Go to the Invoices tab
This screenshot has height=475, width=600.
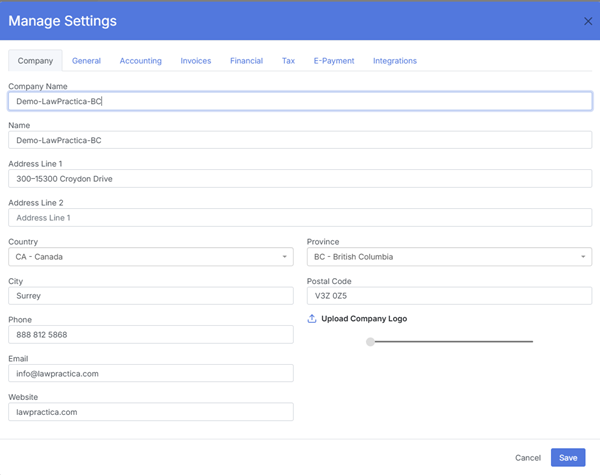point(196,61)
